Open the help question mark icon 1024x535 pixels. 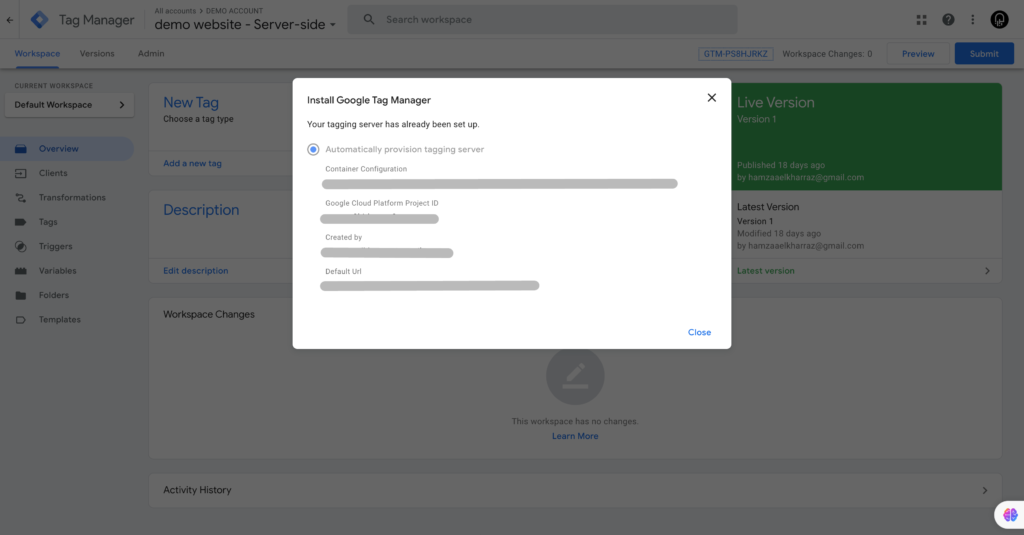pyautogui.click(x=948, y=20)
